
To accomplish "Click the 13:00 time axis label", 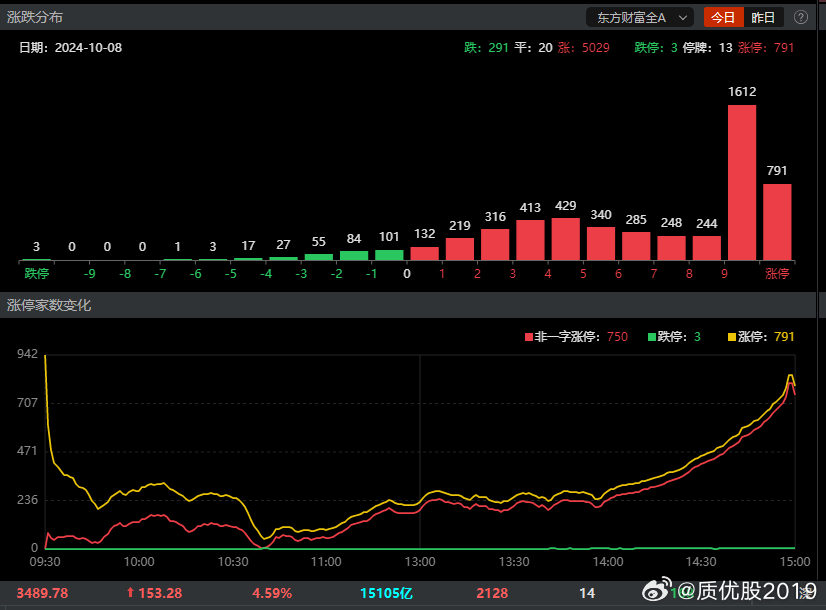I will 420,562.
